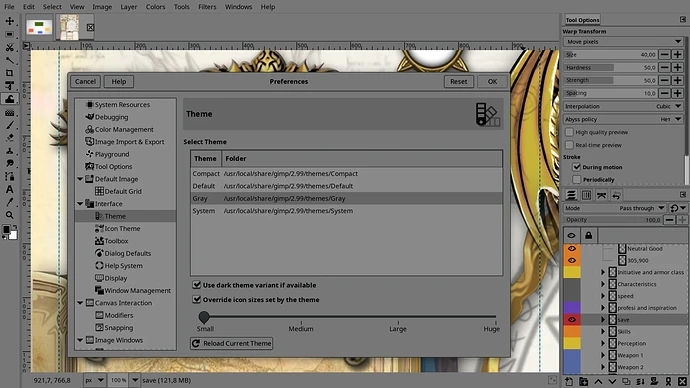
Task: Open the Select menu
Action: [52, 7]
